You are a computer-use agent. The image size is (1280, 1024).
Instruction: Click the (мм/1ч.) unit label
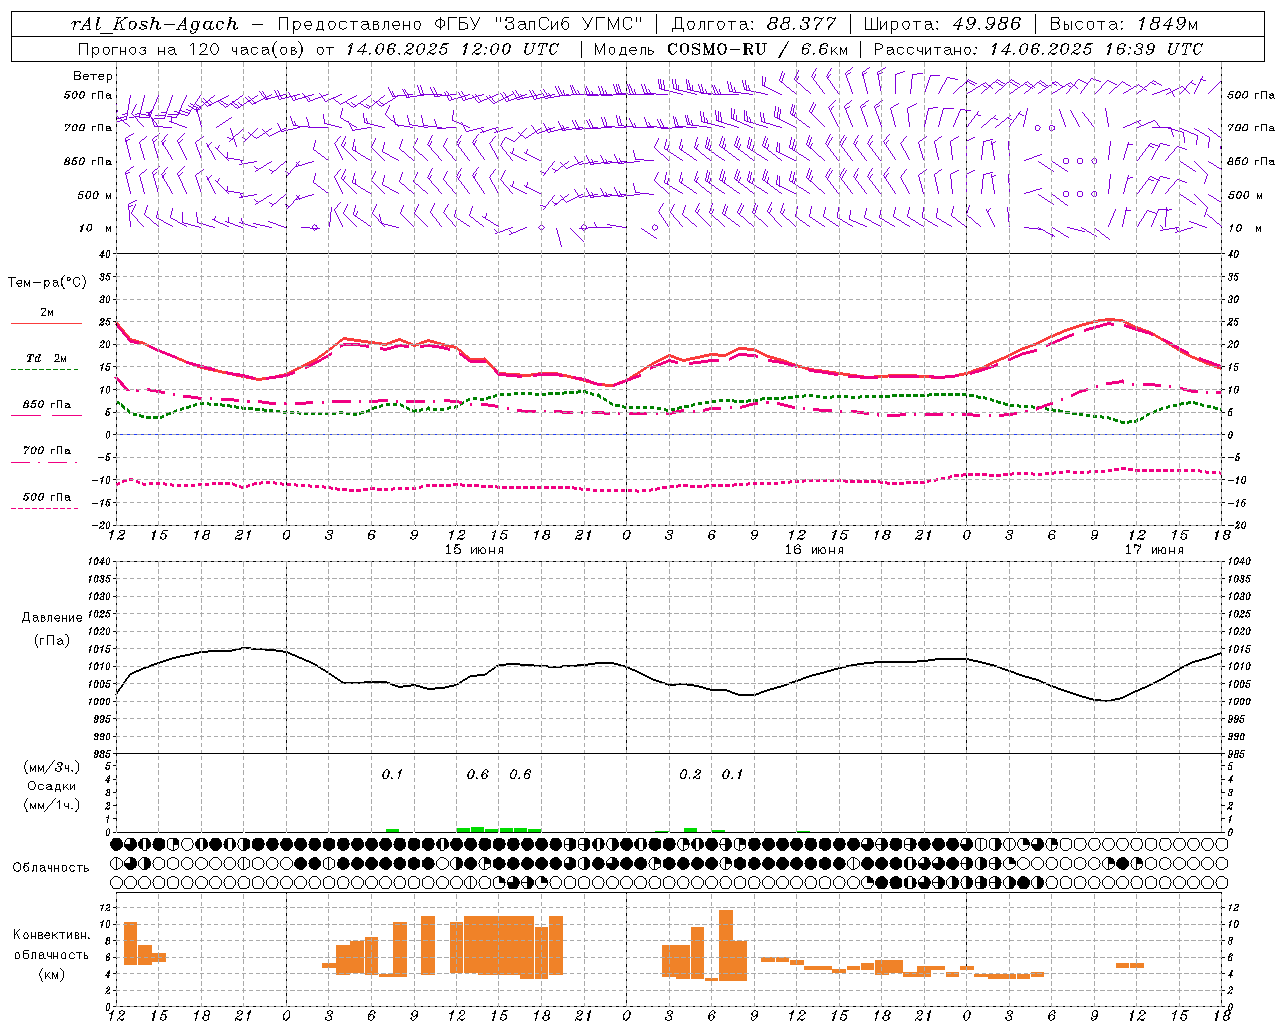[x=50, y=805]
